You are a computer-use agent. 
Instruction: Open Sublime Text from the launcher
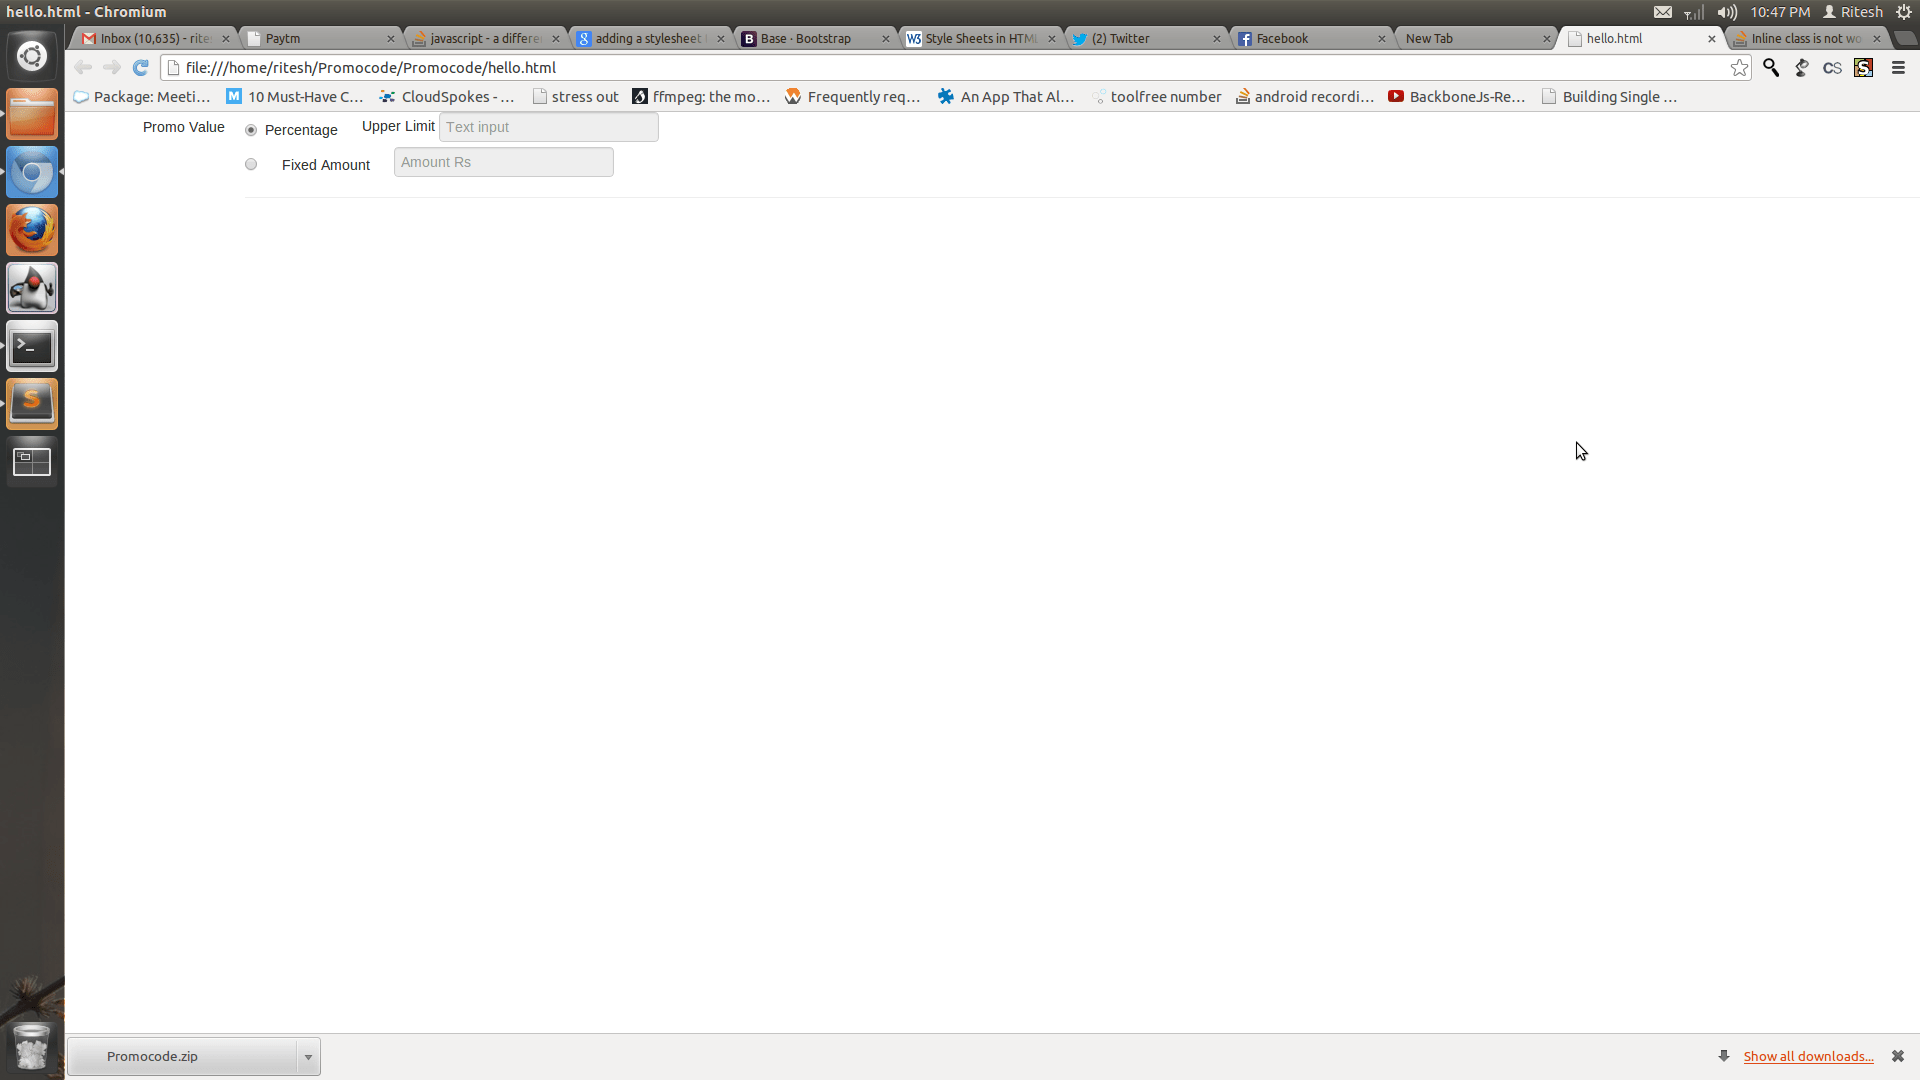(x=32, y=404)
